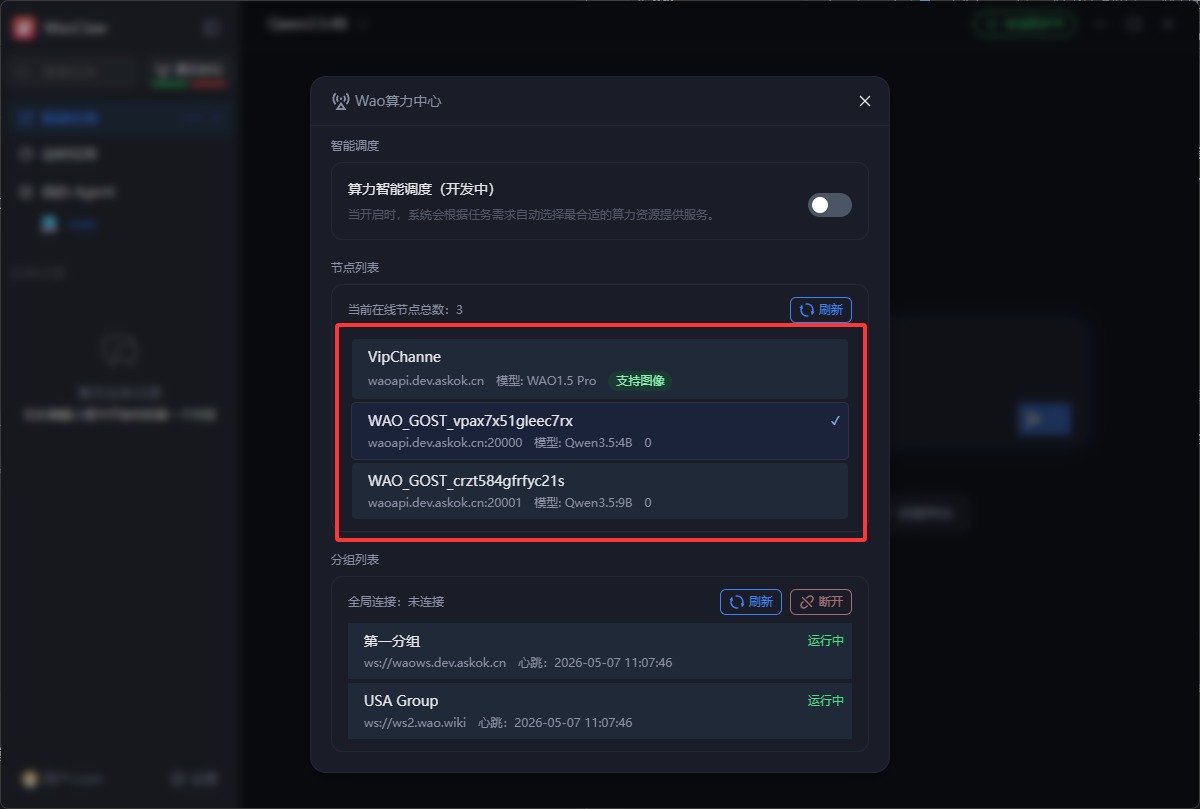The image size is (1200, 809).
Task: Click 运行中 status of USA Group
Action: coord(826,701)
